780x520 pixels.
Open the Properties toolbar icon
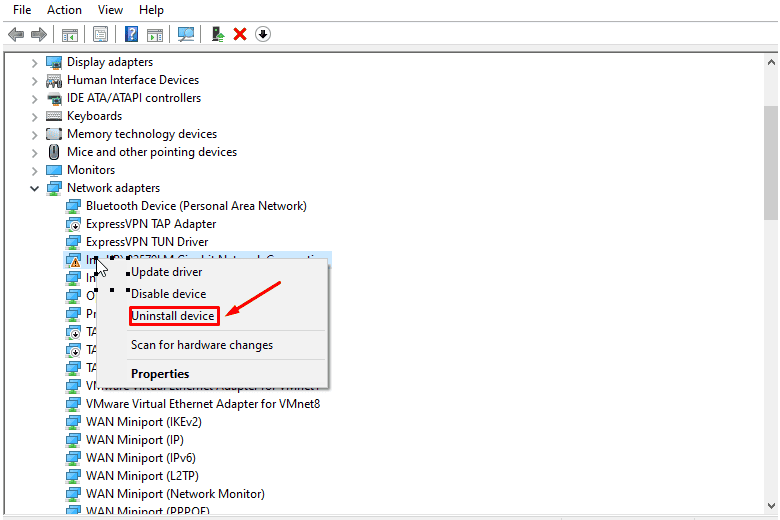tap(100, 34)
